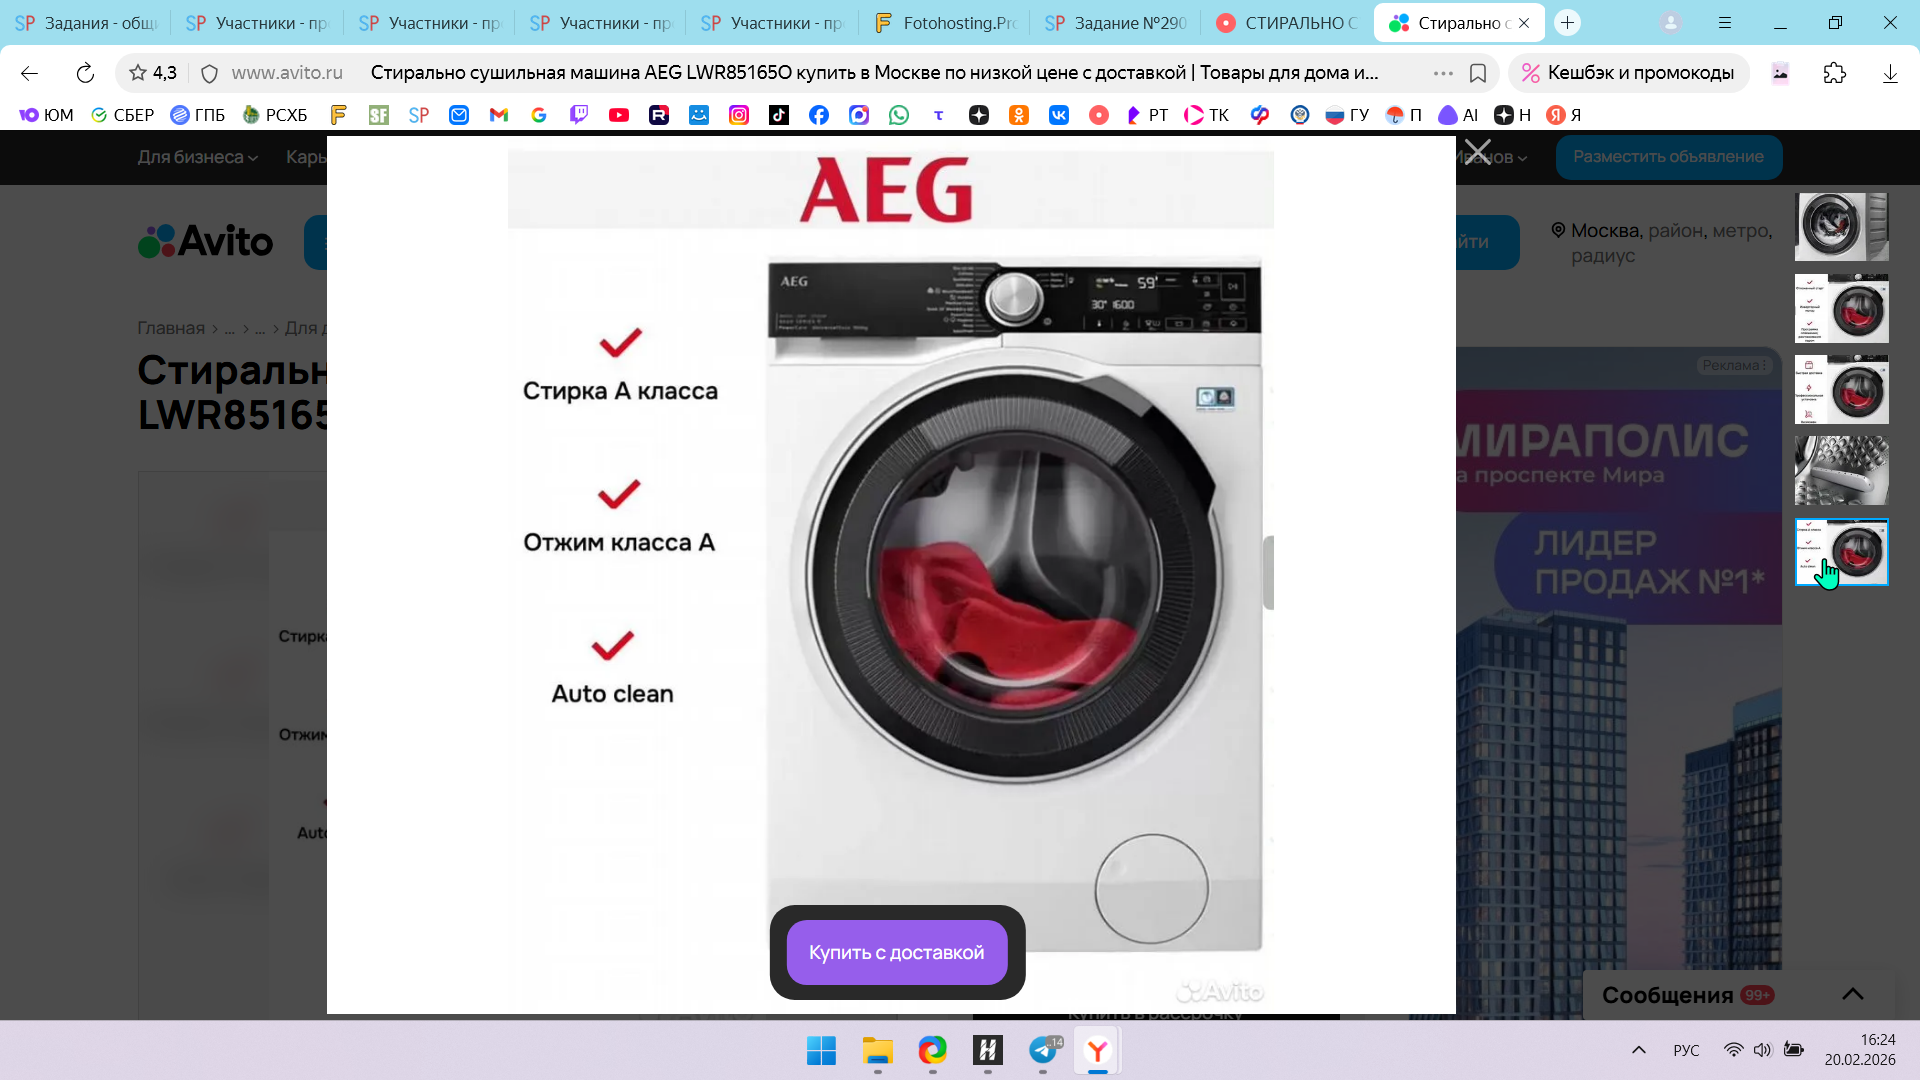
Task: Close the photo gallery overlay with X
Action: tap(1477, 153)
